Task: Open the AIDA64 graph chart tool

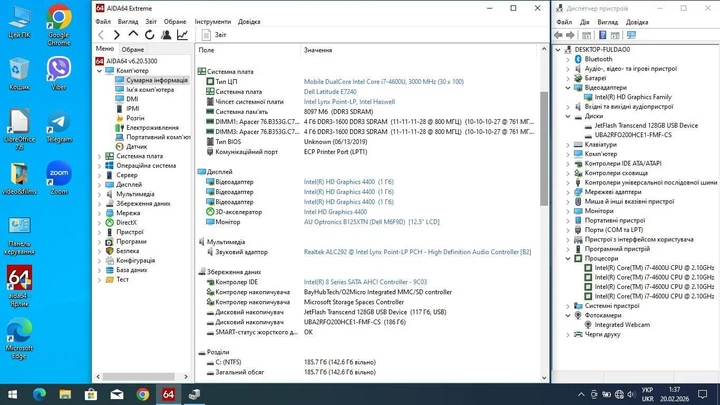Action: click(182, 34)
